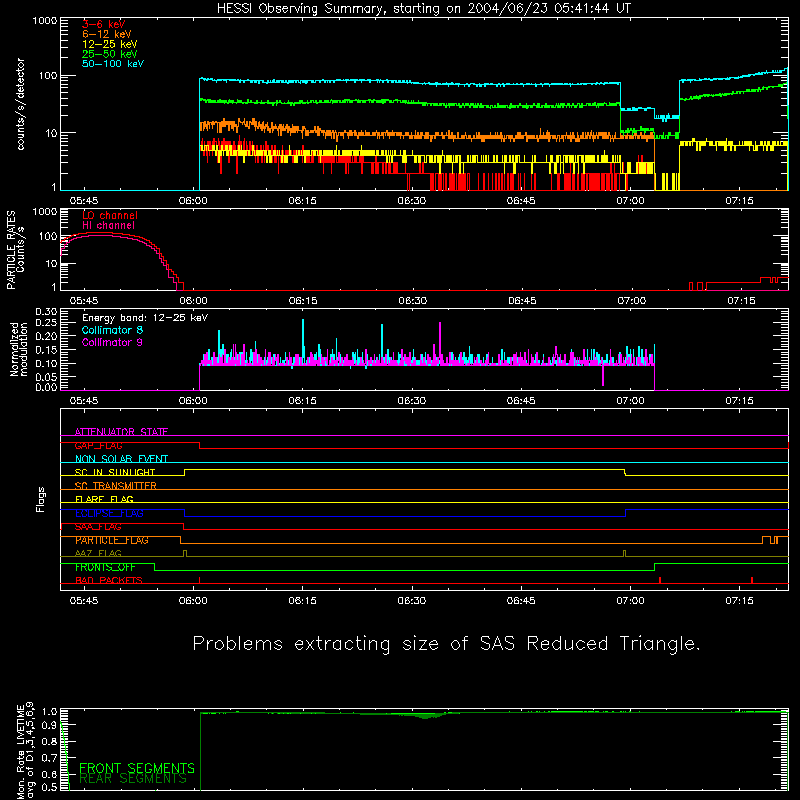This screenshot has width=800, height=800.
Task: Select the HI channel legend label
Action: pyautogui.click(x=109, y=225)
